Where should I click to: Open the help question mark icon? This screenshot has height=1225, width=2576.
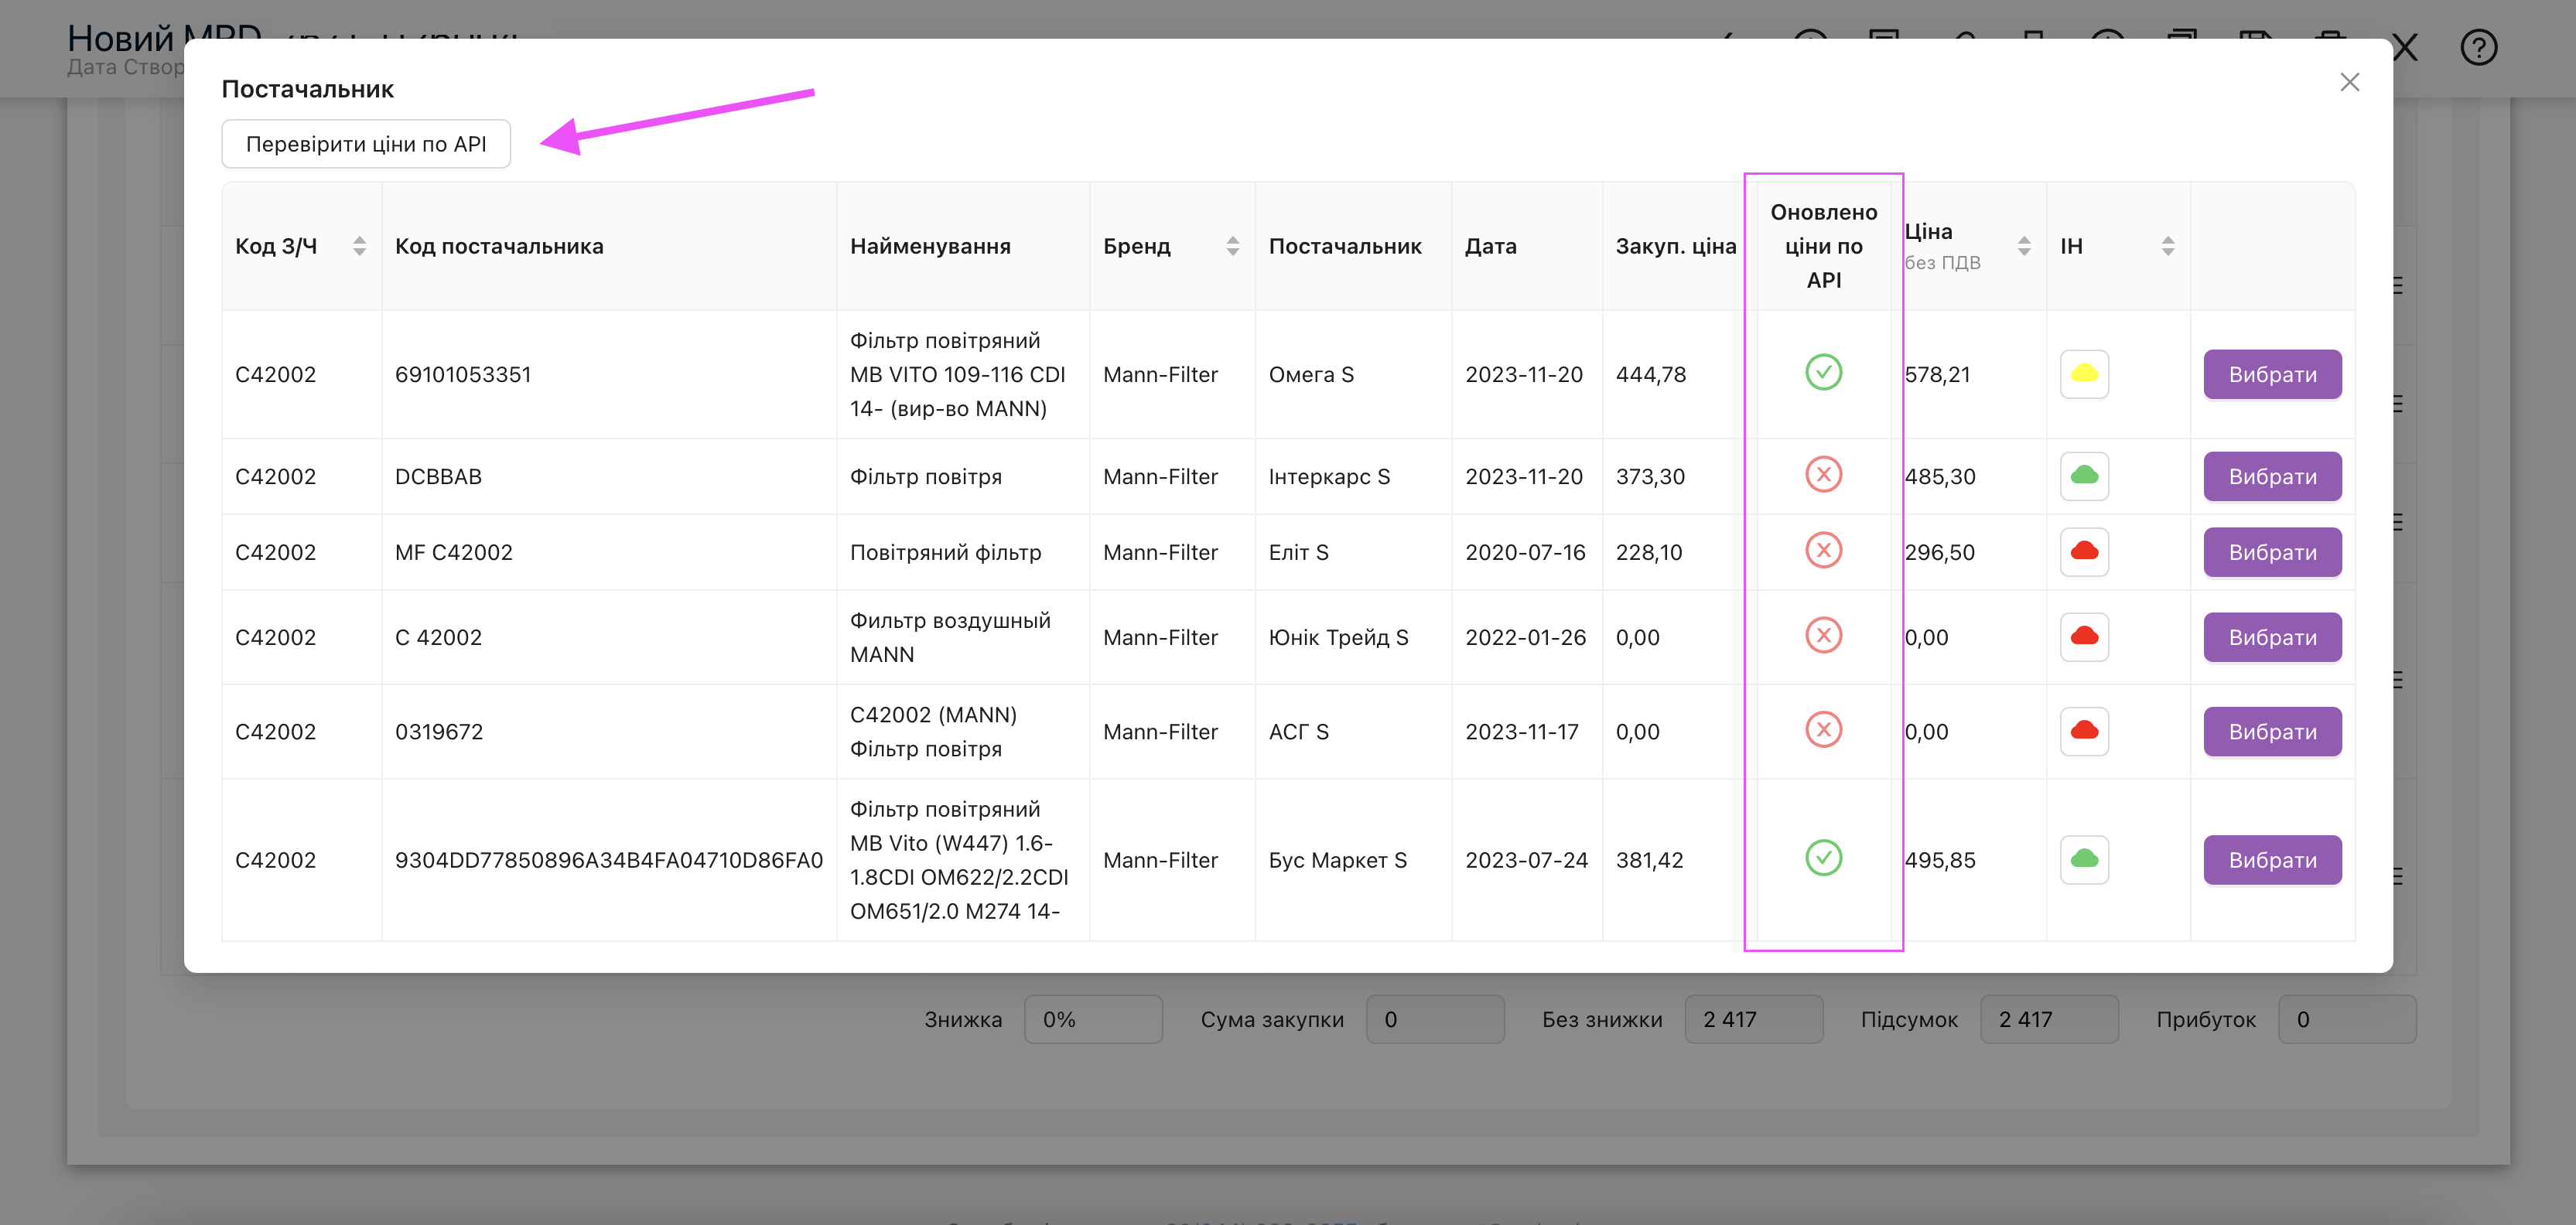[2478, 47]
